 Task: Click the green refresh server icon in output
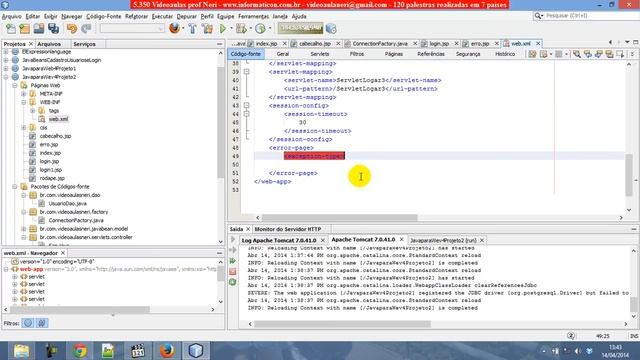click(233, 282)
